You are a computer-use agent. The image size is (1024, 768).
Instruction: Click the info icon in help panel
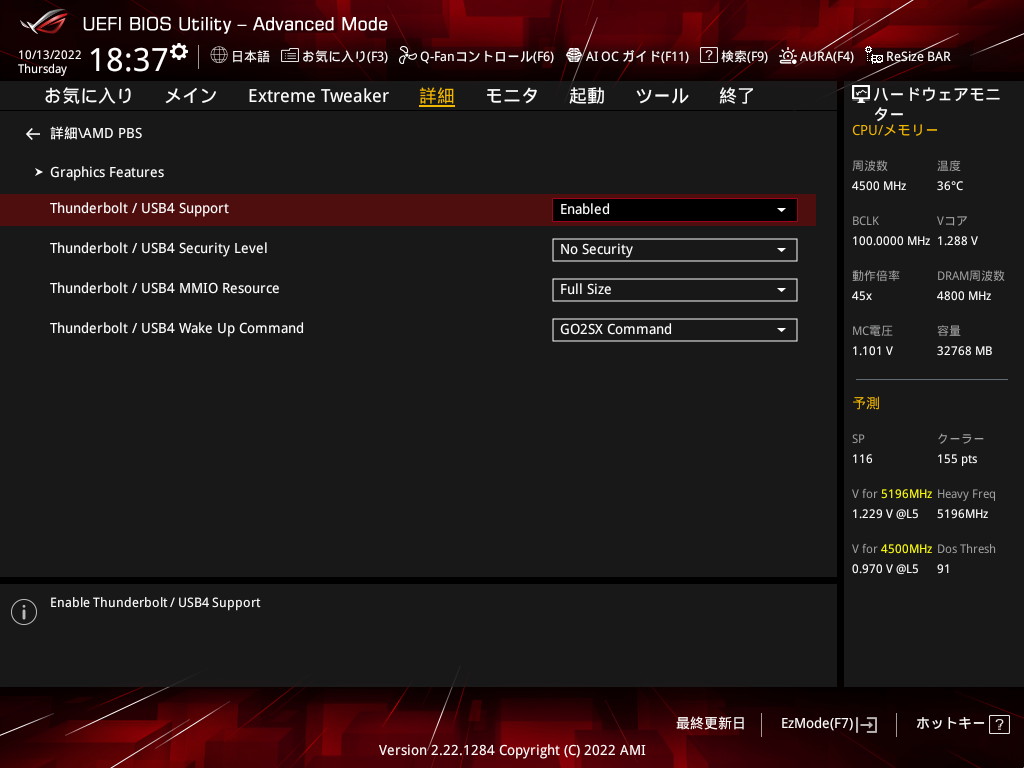coord(24,612)
